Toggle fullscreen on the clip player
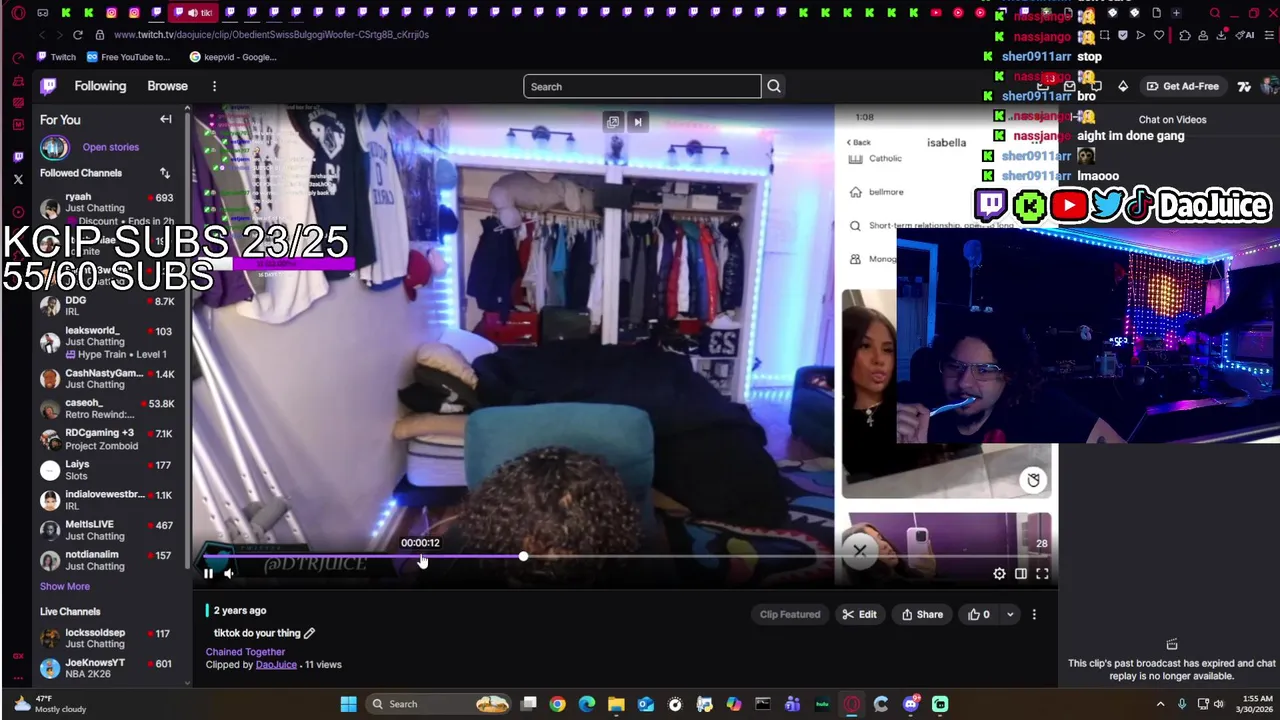1280x720 pixels. click(1042, 573)
